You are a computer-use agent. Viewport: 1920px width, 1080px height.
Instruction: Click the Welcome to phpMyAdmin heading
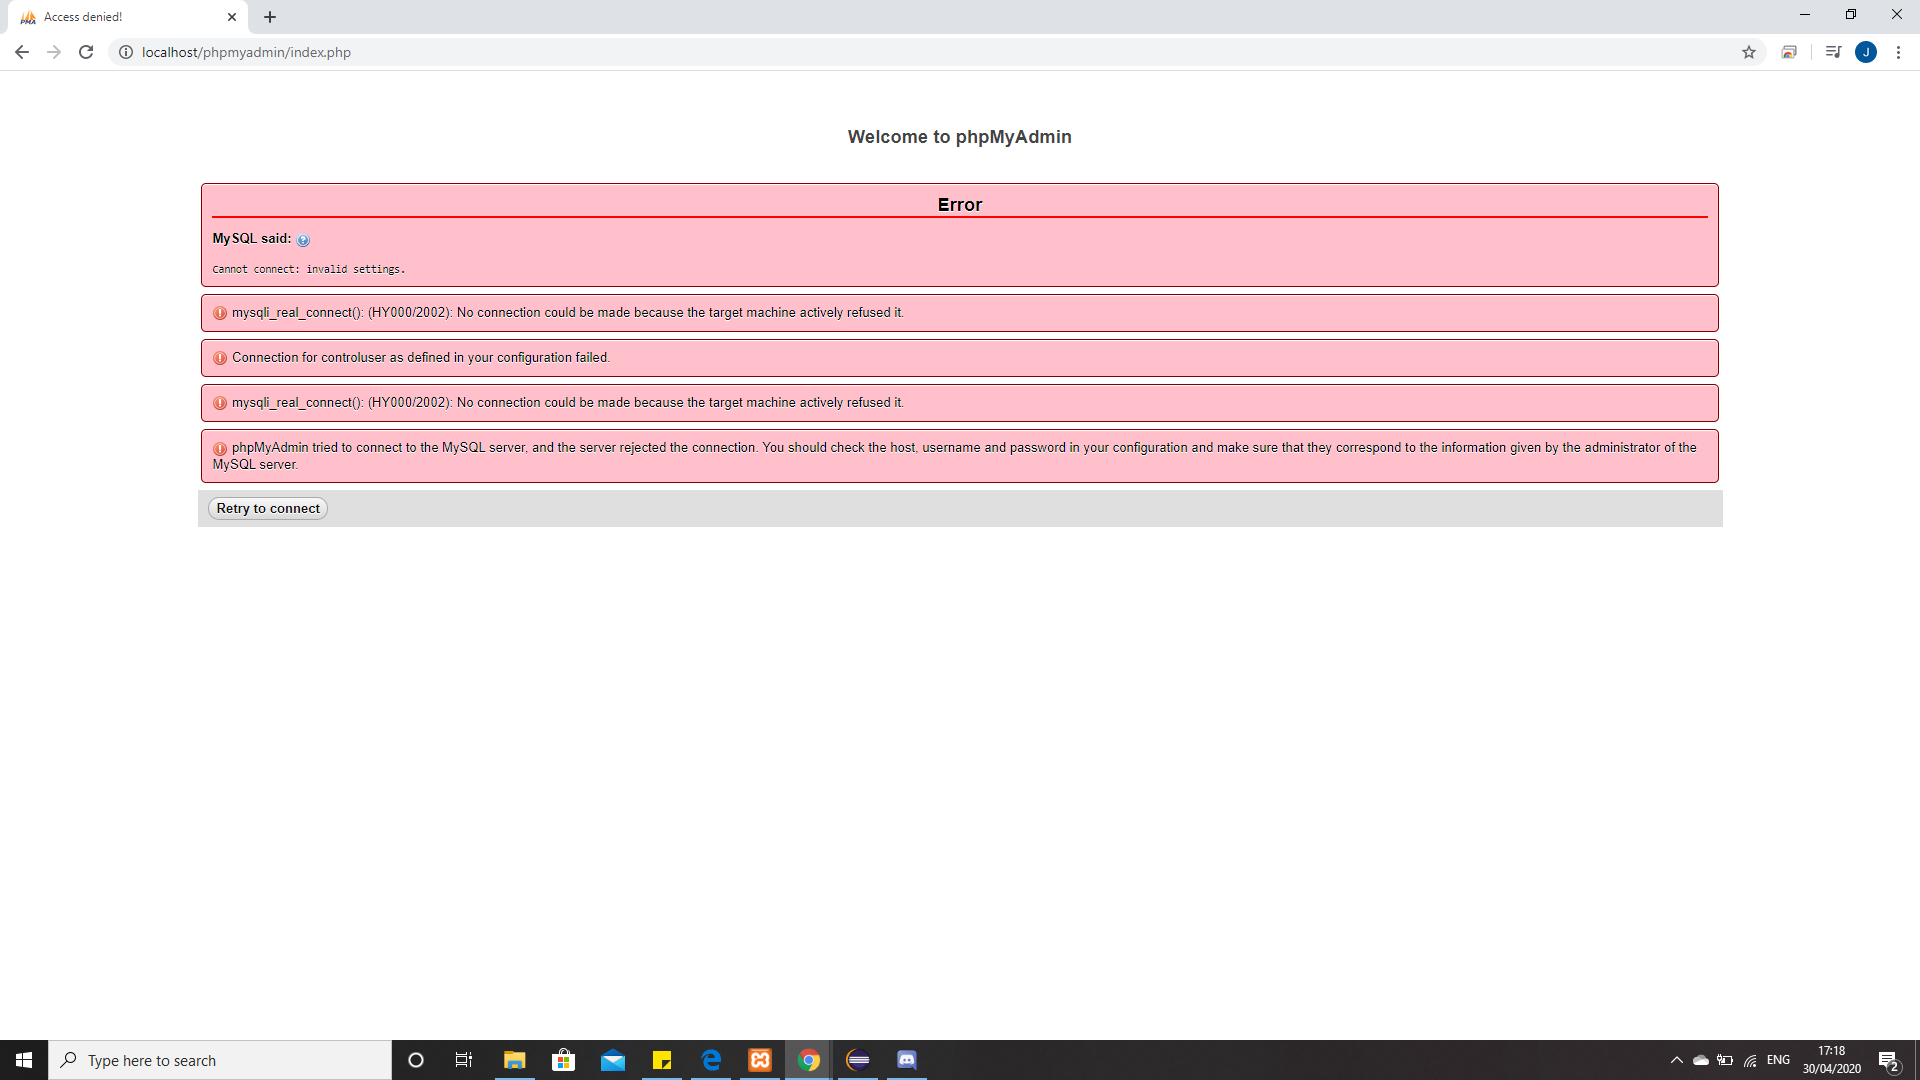coord(959,137)
